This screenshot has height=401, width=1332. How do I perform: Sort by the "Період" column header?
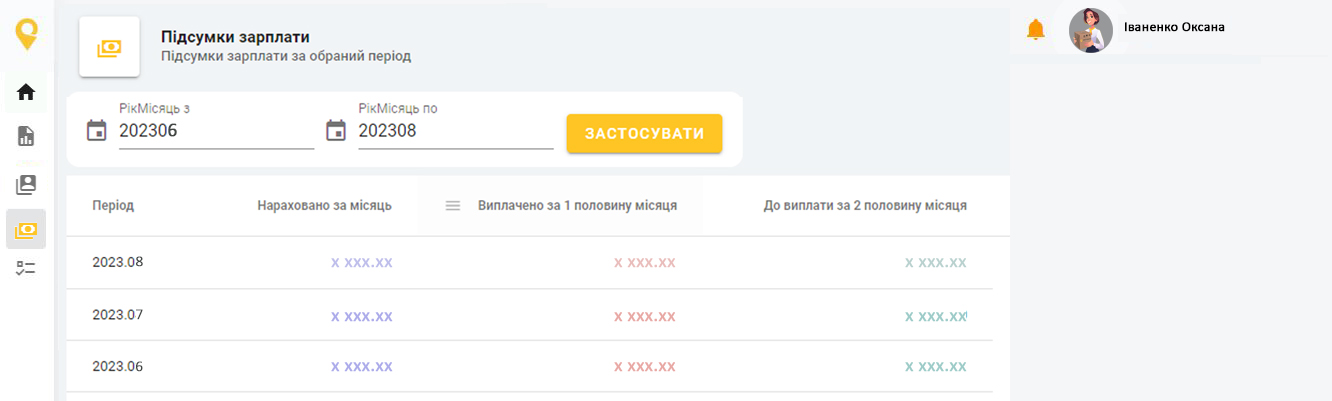tap(113, 206)
